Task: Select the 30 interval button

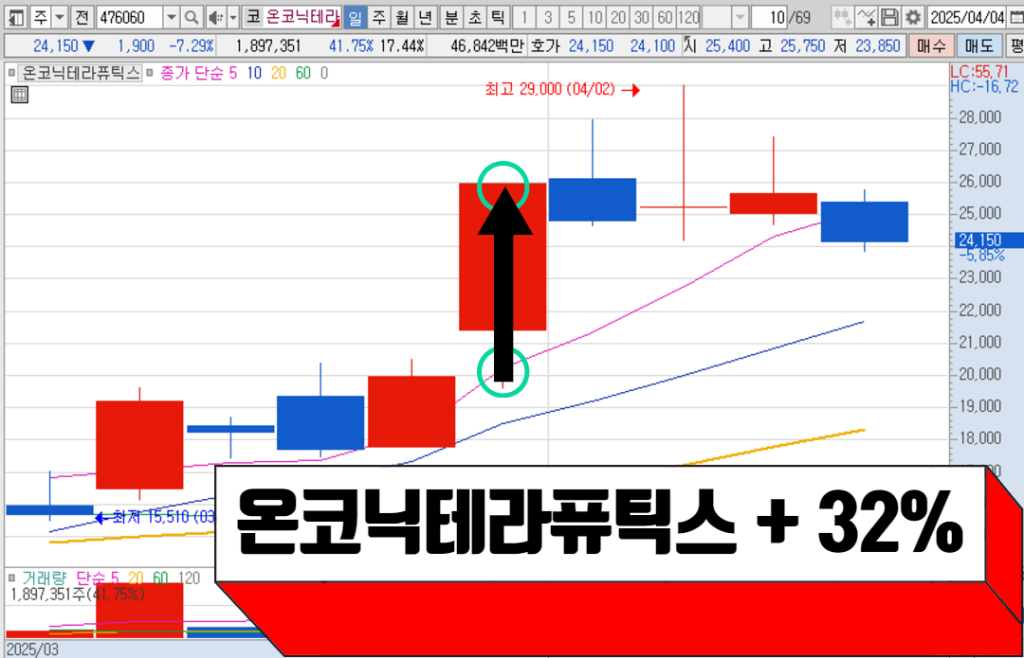Action: [x=642, y=18]
